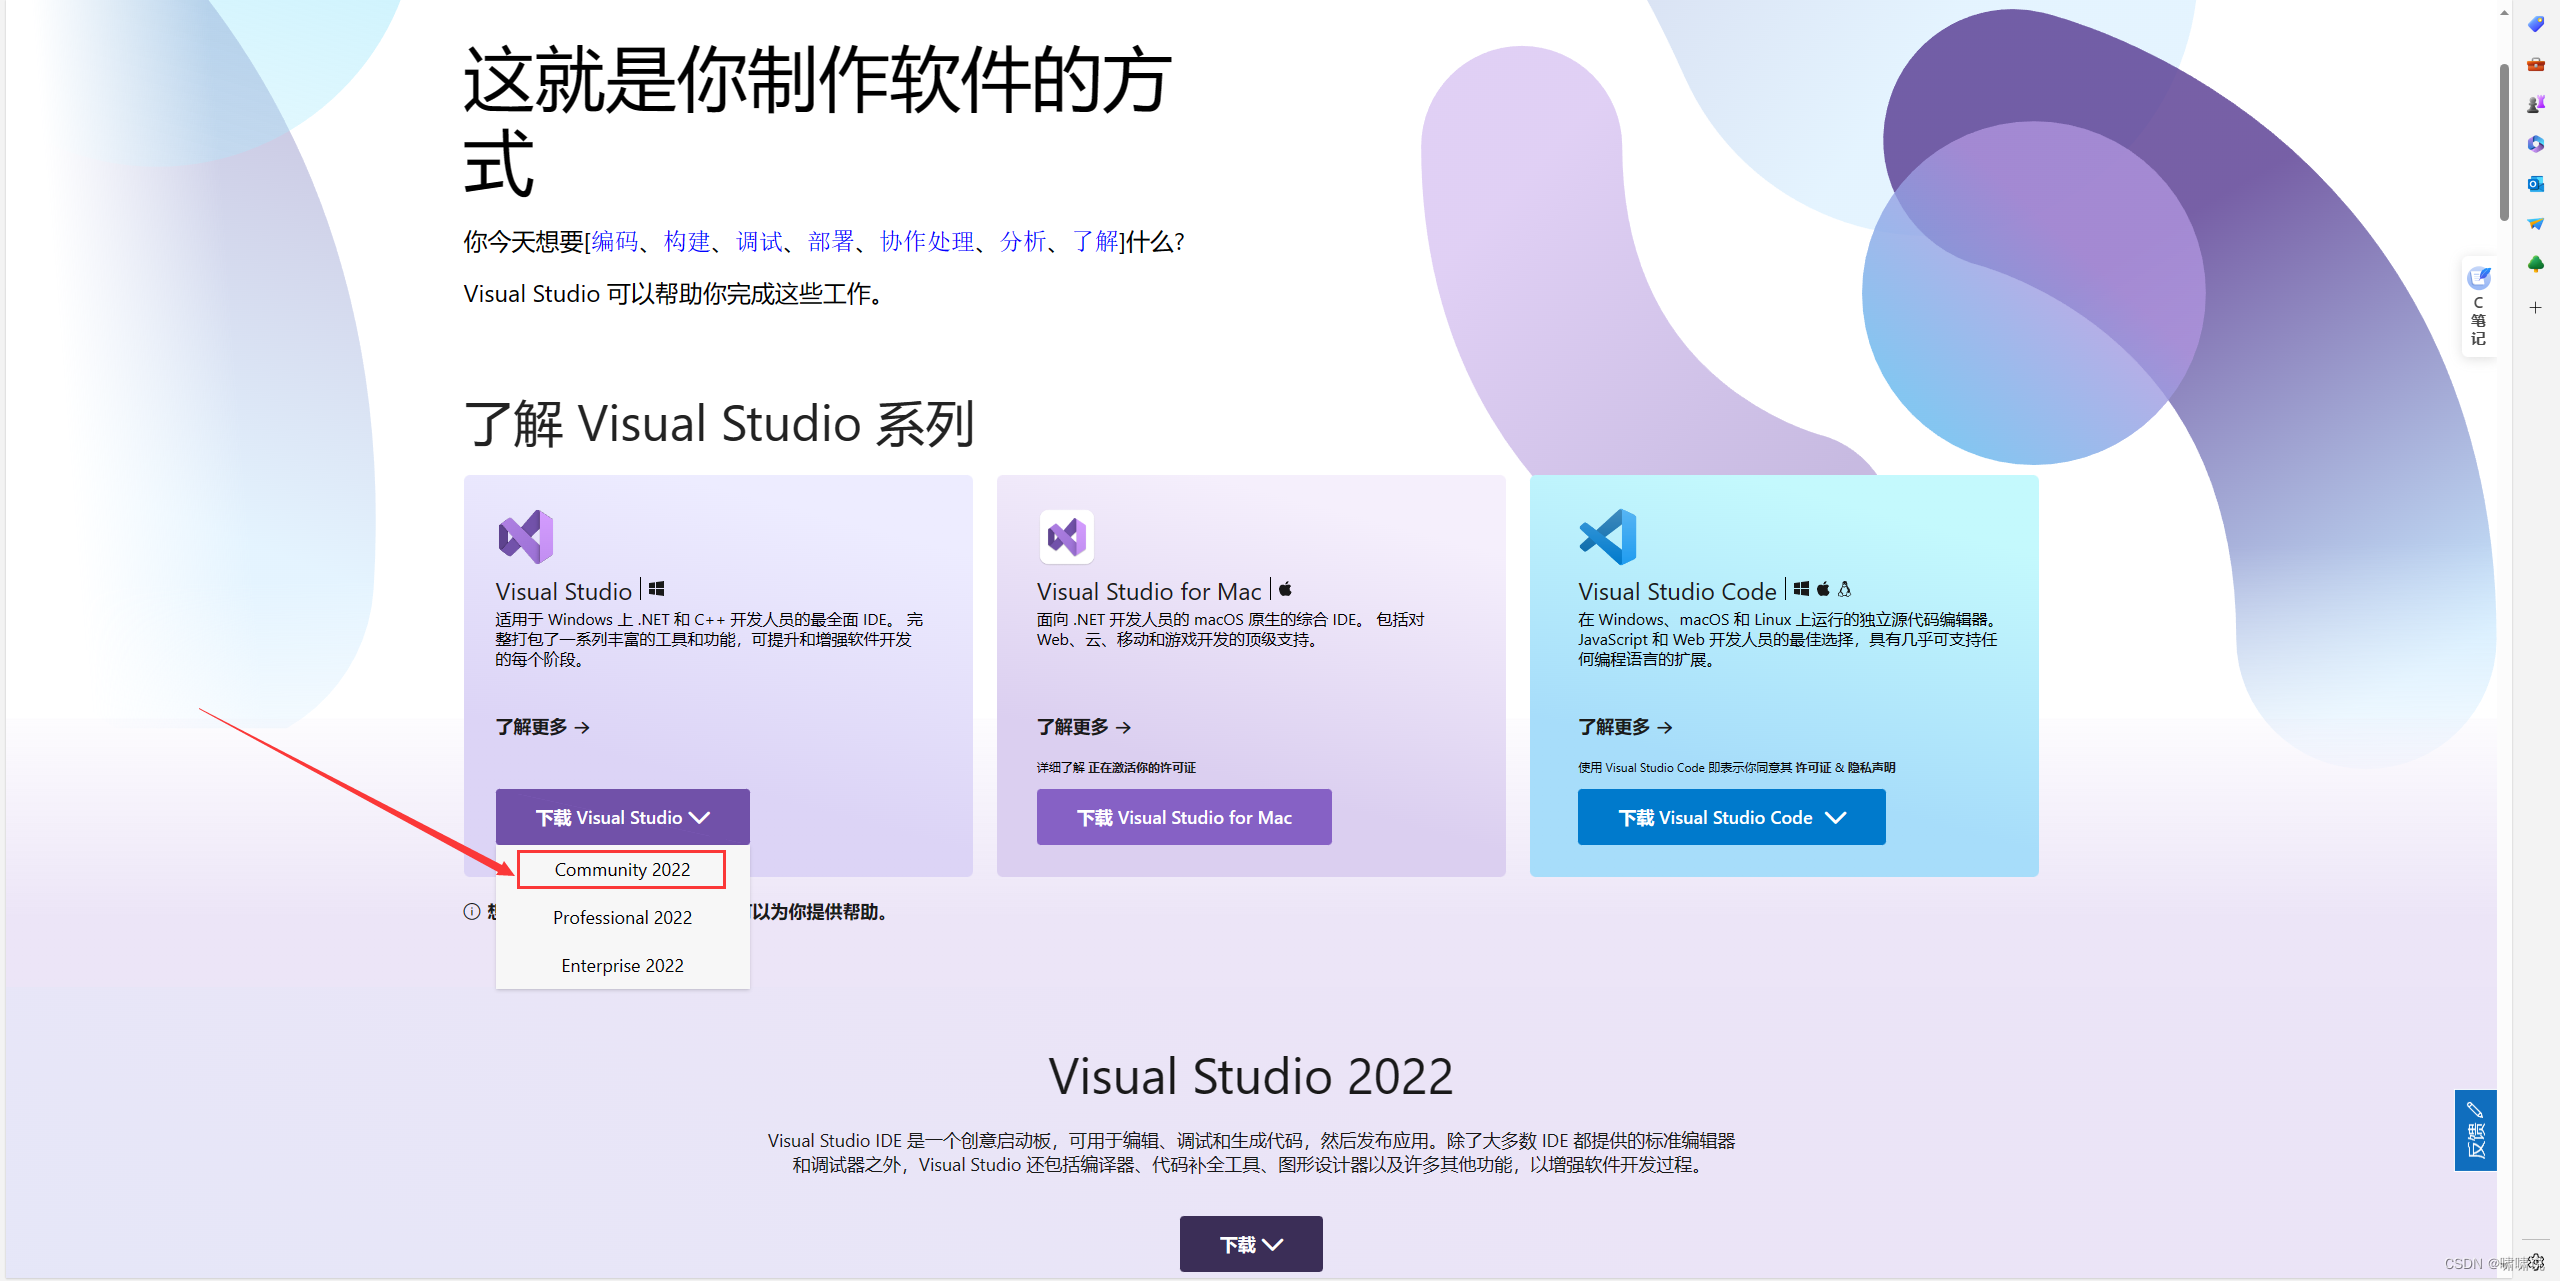Viewport: 2560px width, 1281px height.
Task: Click the 这就是你制作软件的方式 headline
Action: click(816, 120)
